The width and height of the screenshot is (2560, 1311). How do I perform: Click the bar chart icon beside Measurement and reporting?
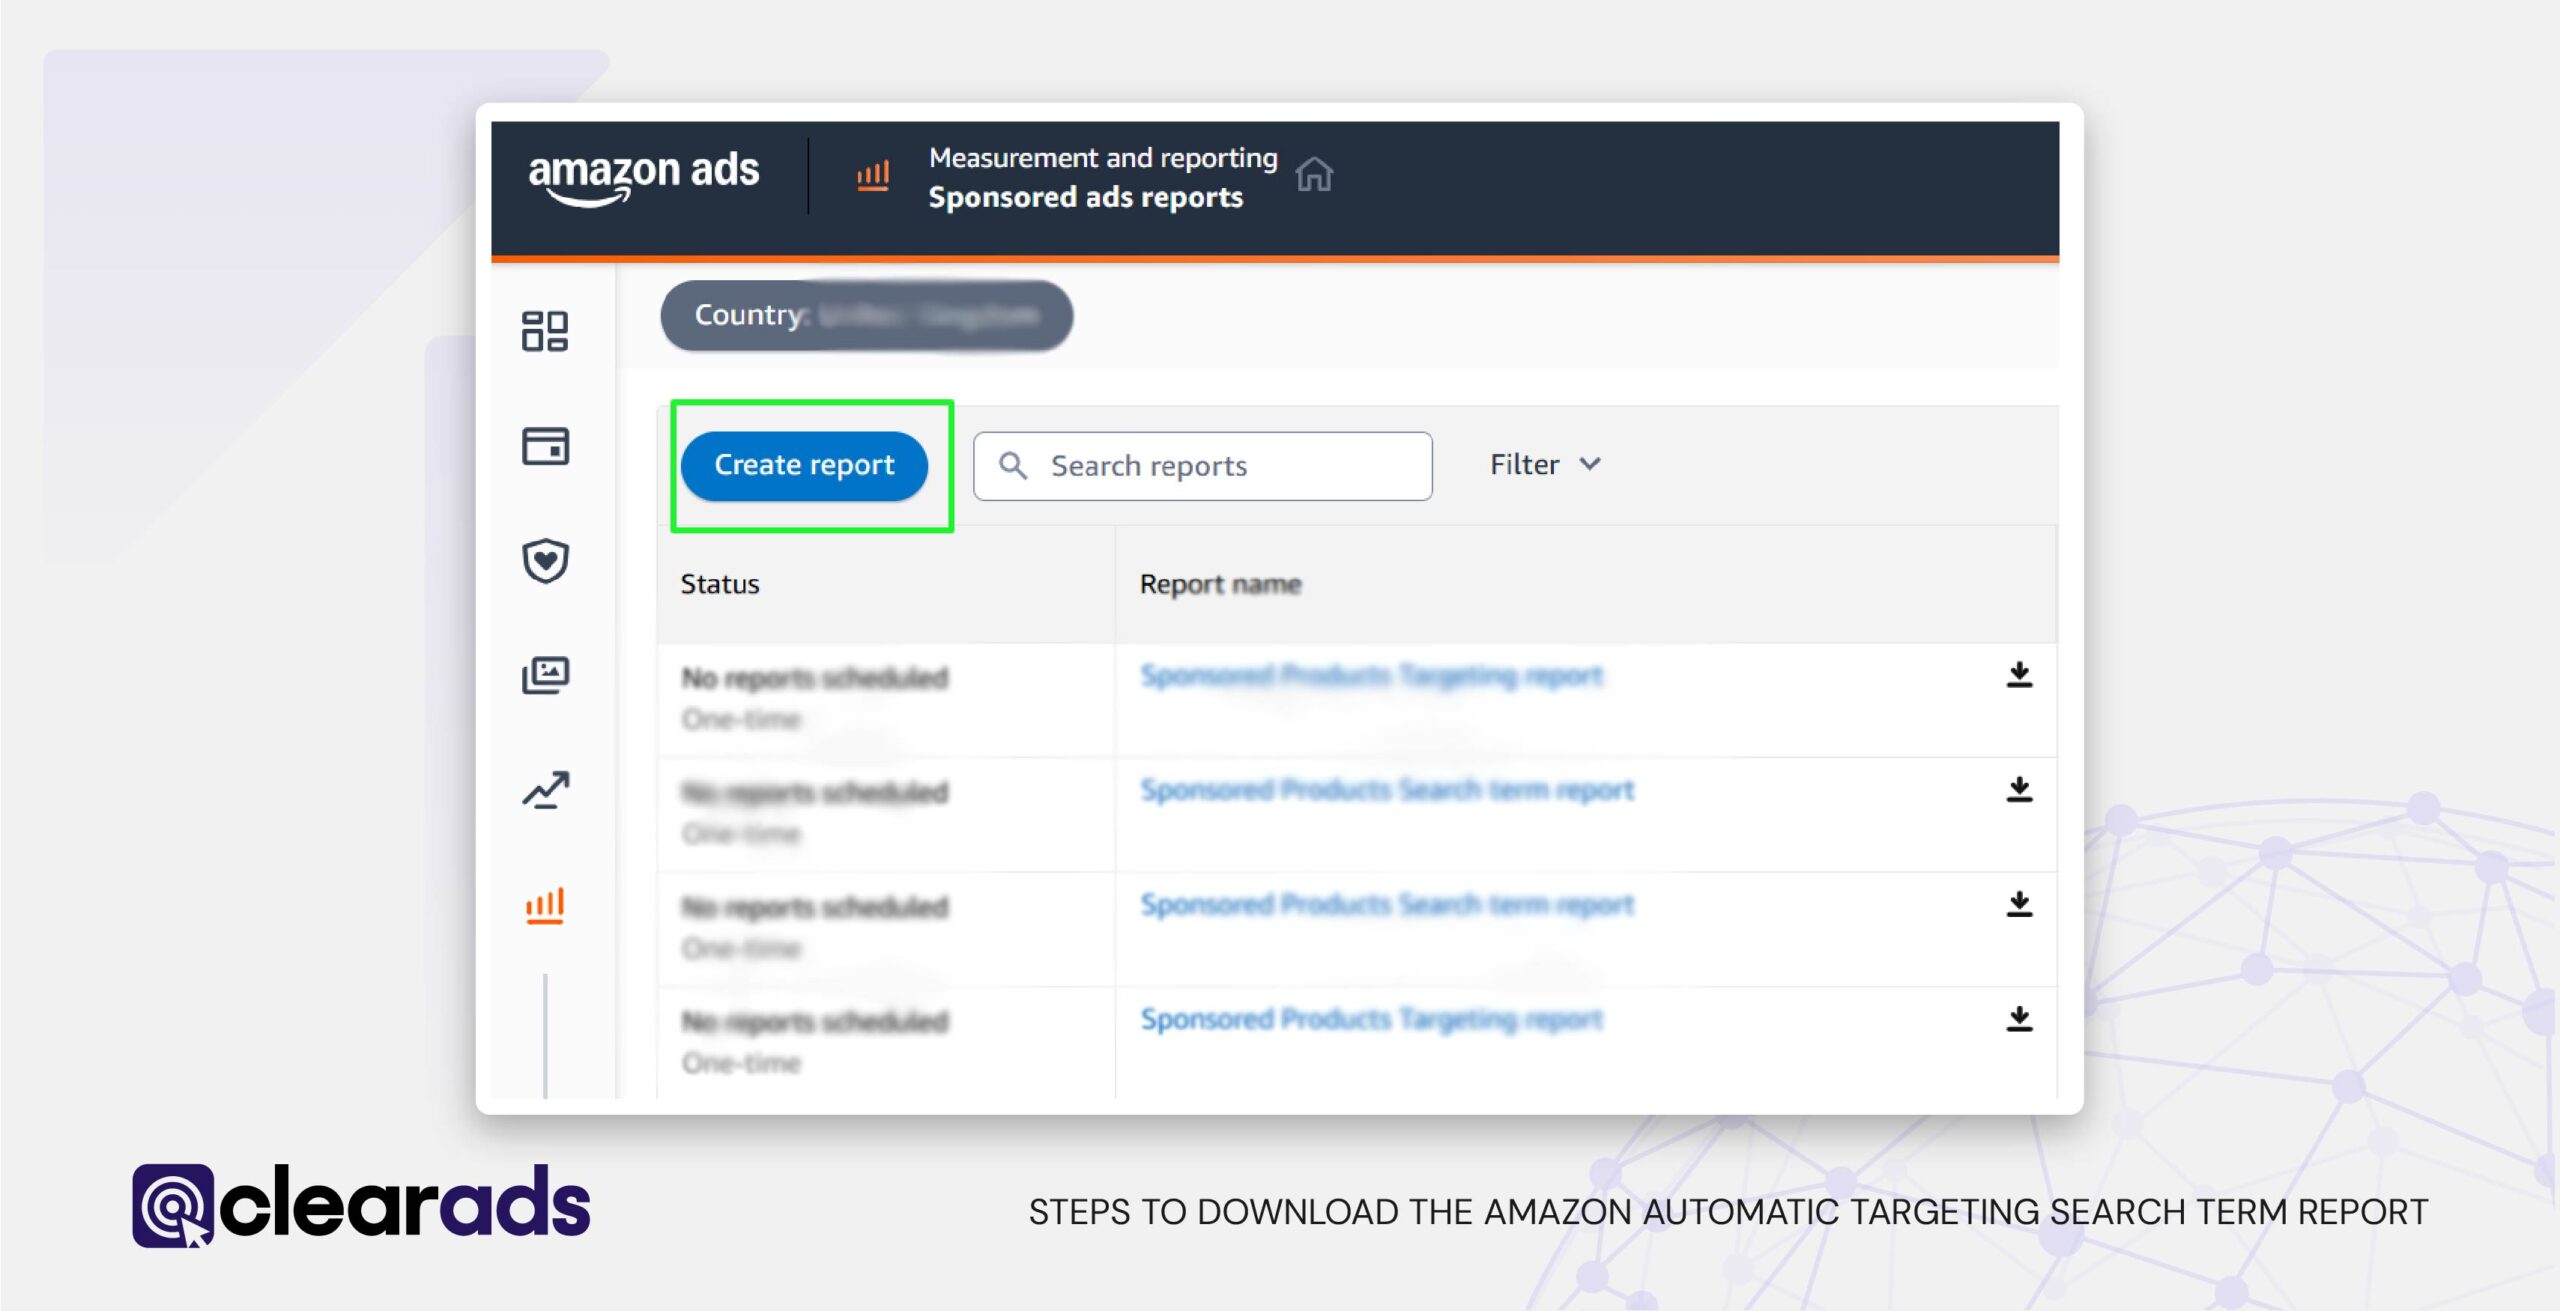(x=872, y=174)
